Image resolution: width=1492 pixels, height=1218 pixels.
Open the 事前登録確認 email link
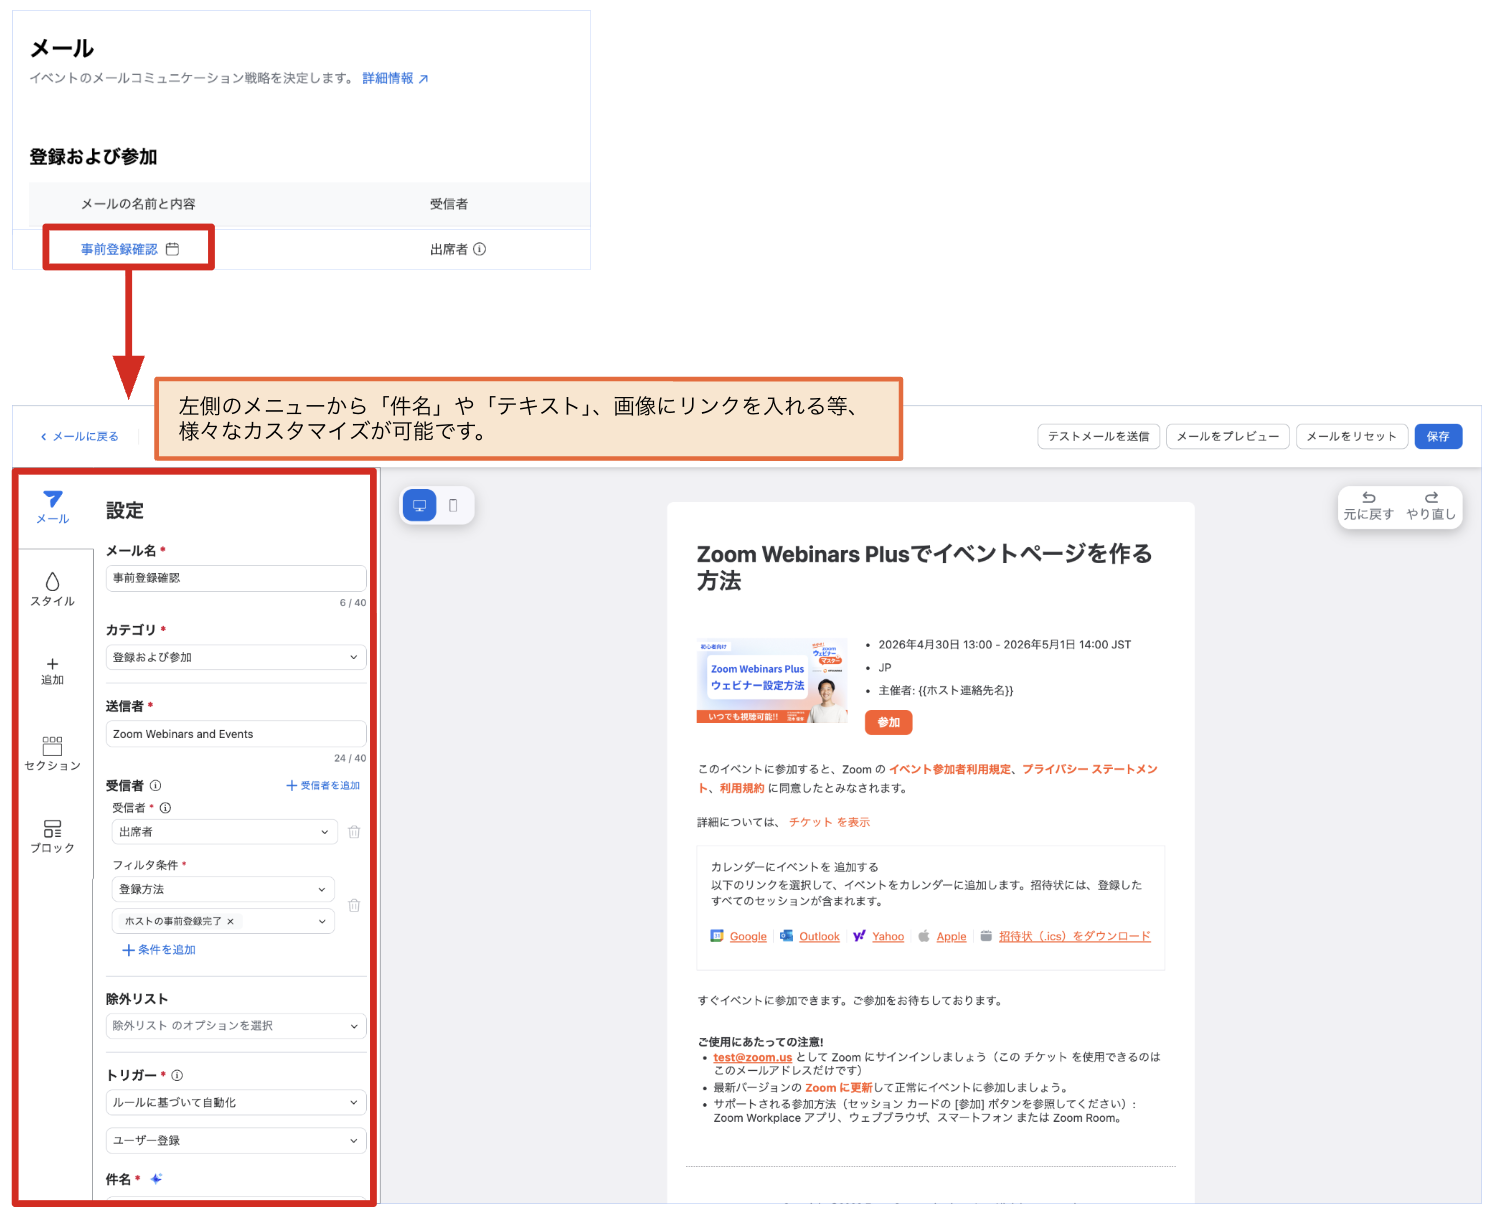coord(119,249)
